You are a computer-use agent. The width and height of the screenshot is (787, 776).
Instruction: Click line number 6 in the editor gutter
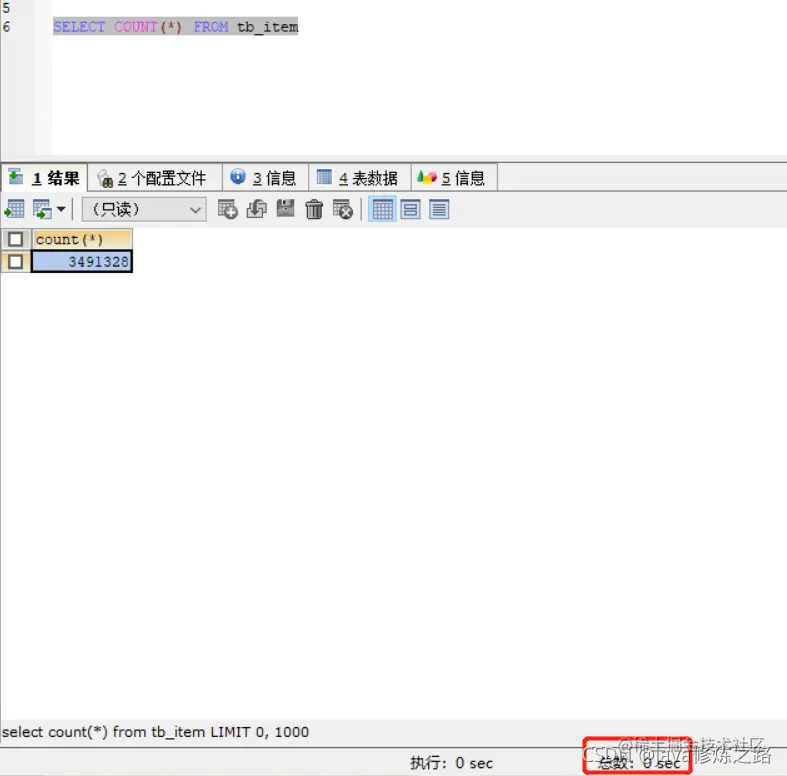[x=7, y=27]
